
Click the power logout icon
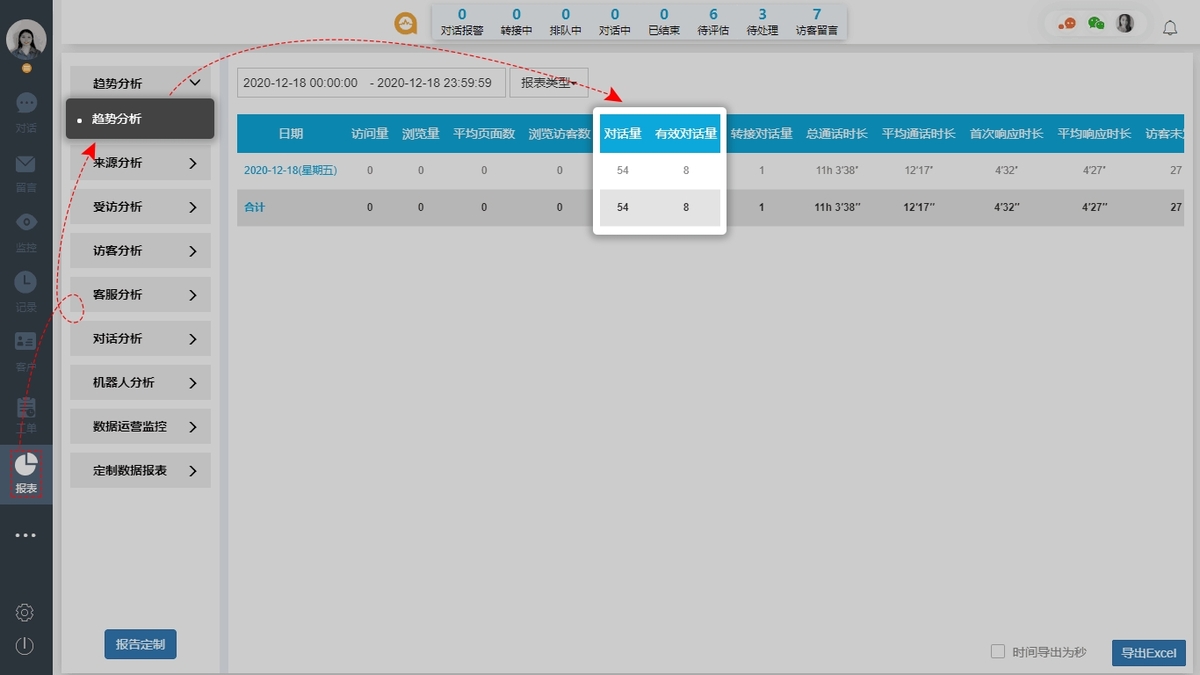[x=26, y=646]
